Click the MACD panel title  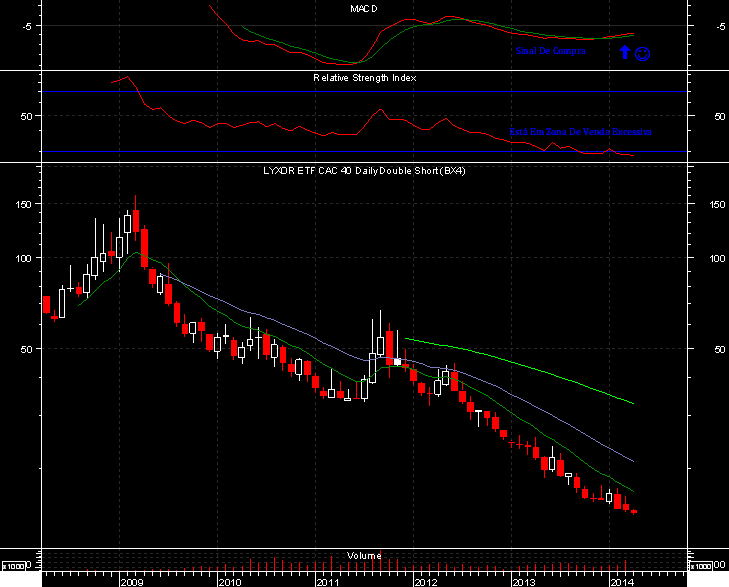coord(364,8)
